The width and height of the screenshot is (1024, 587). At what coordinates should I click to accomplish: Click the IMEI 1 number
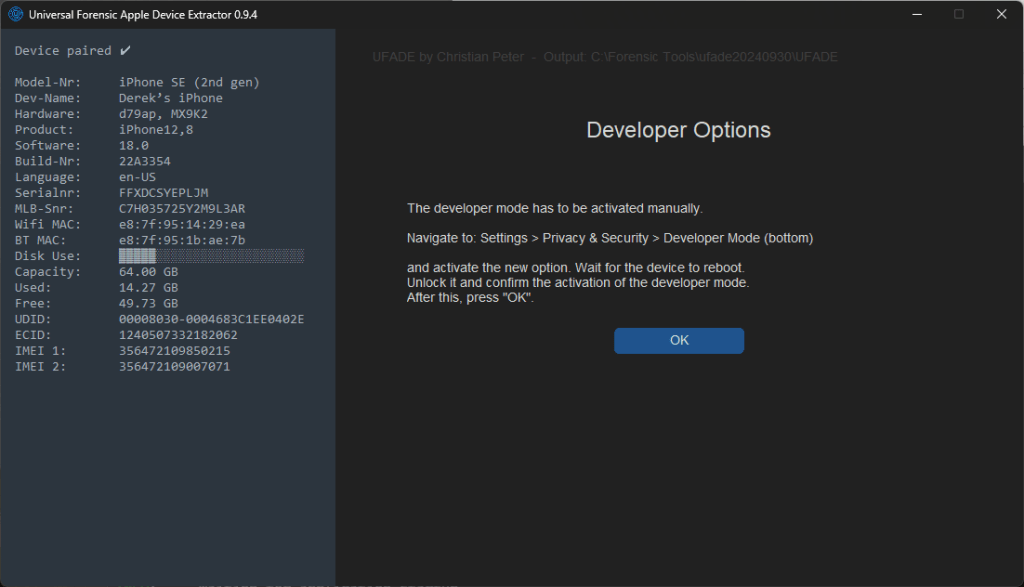coord(174,351)
